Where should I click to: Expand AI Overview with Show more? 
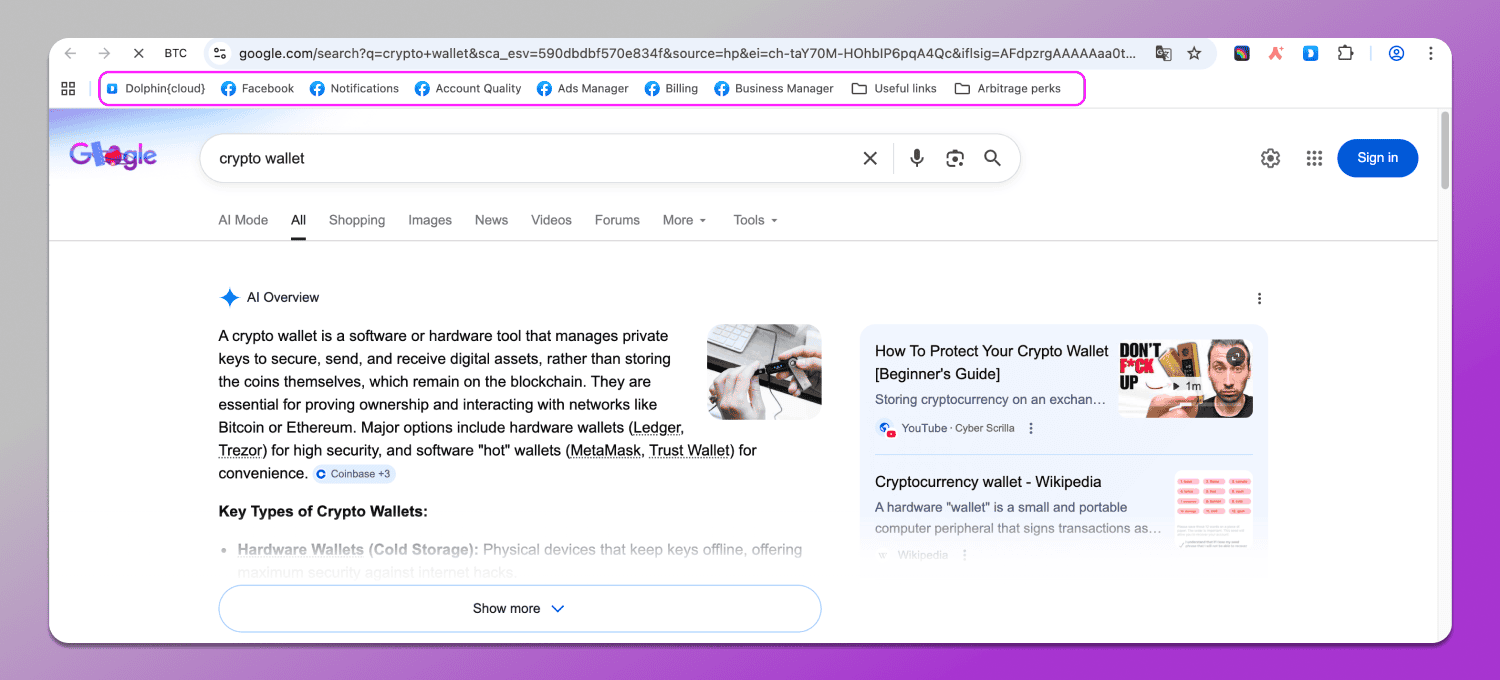point(519,608)
